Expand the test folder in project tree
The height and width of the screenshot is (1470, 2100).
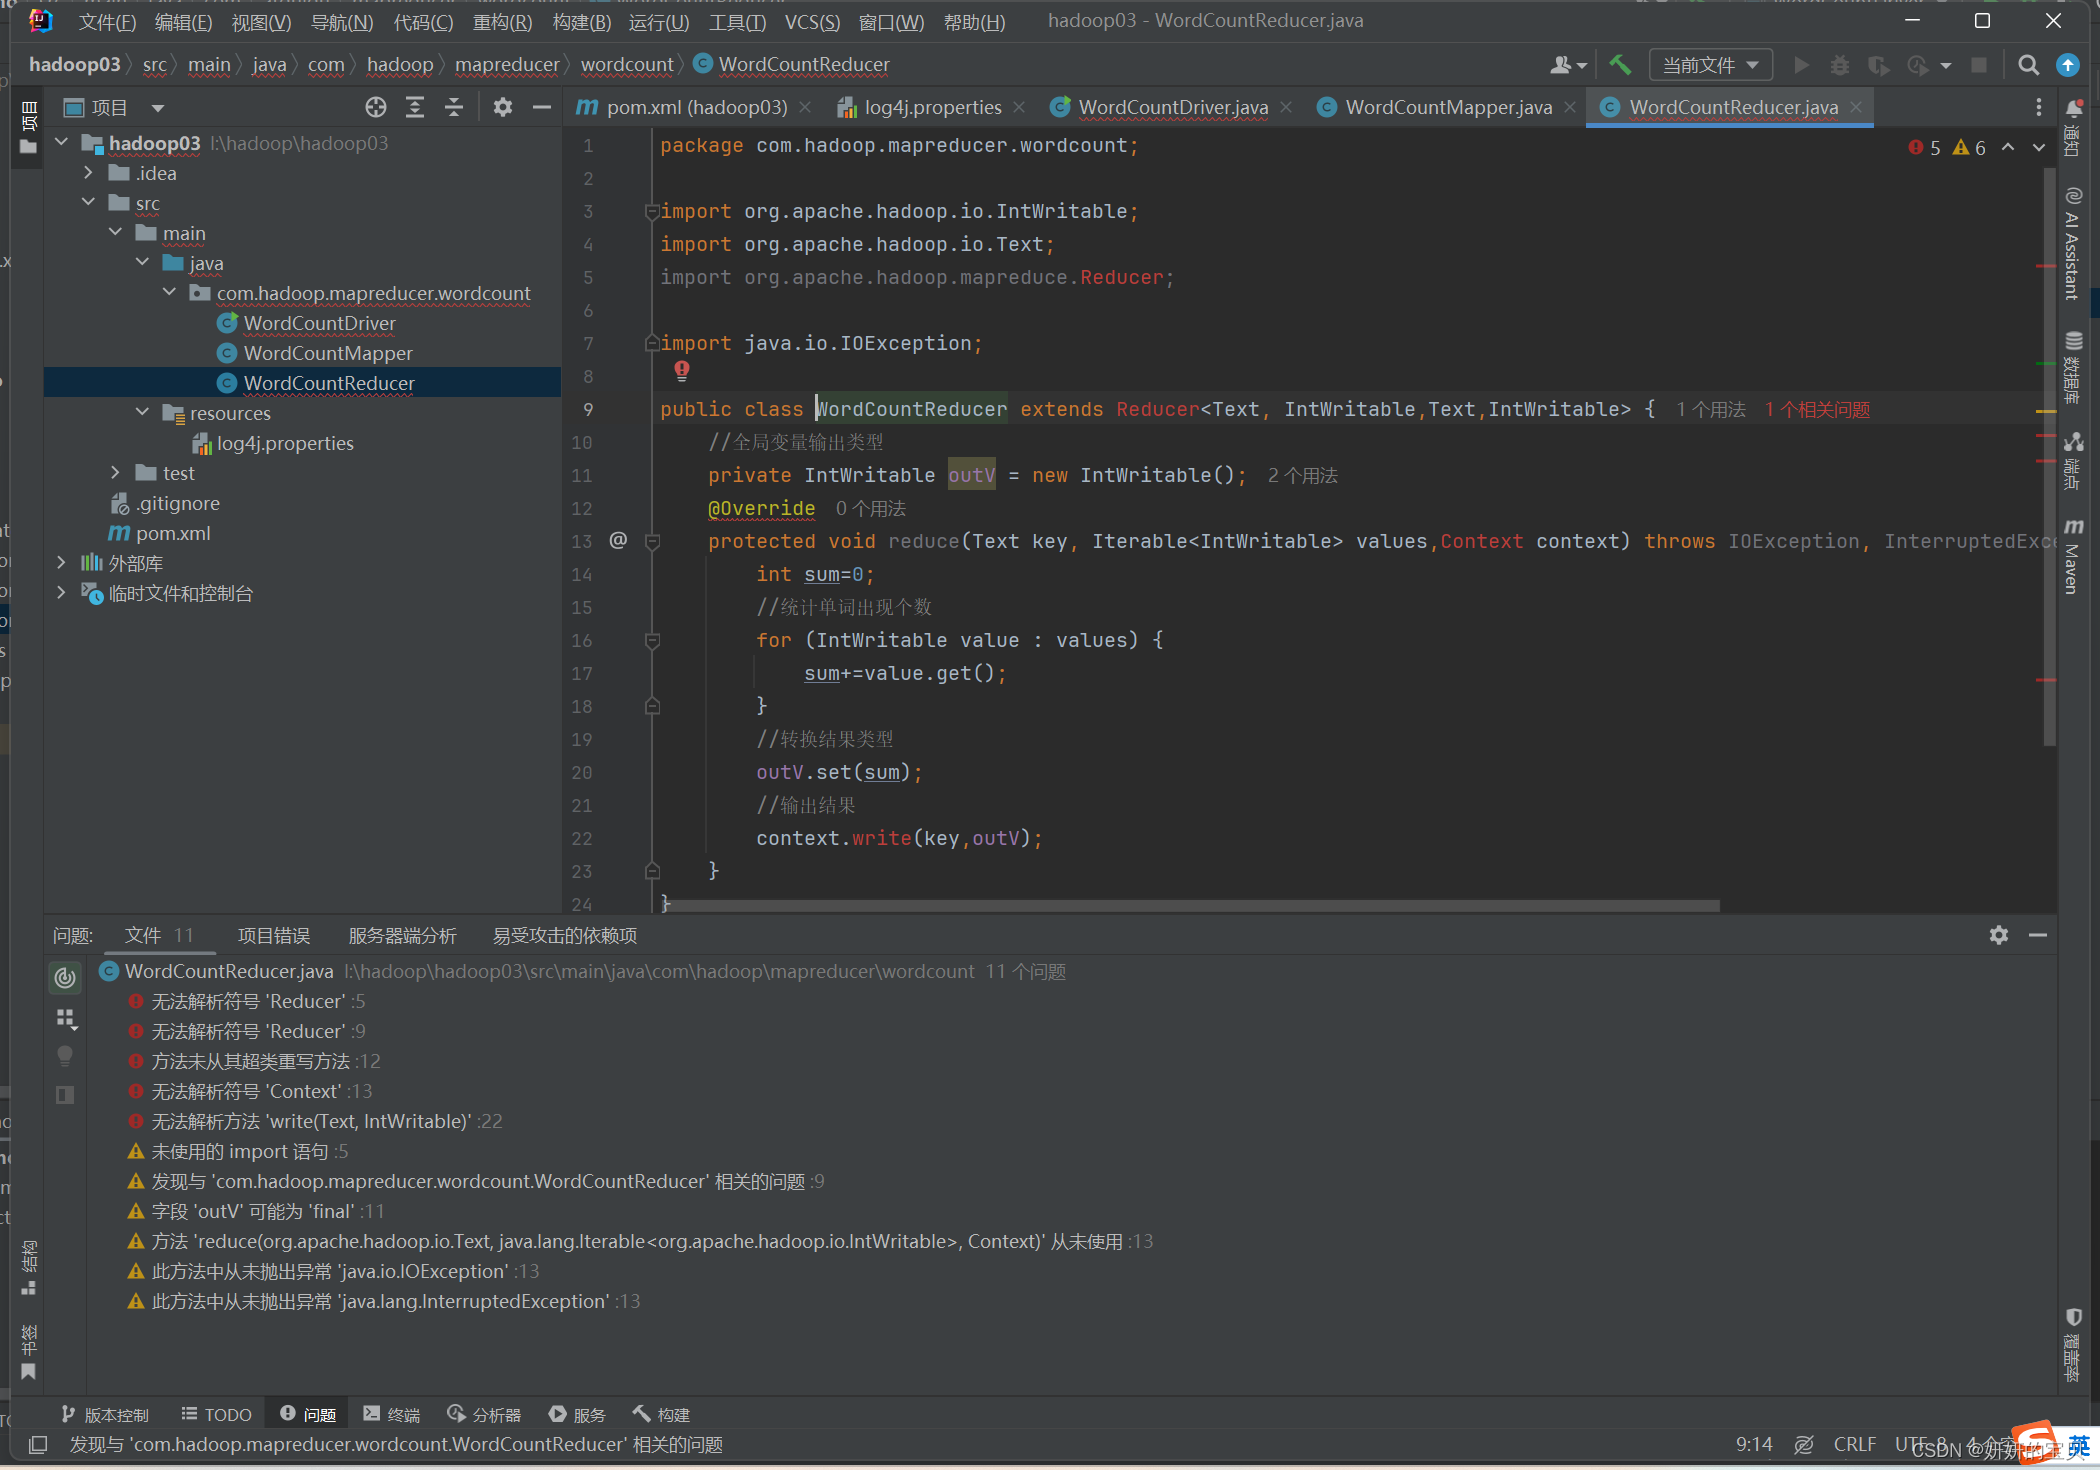click(115, 473)
